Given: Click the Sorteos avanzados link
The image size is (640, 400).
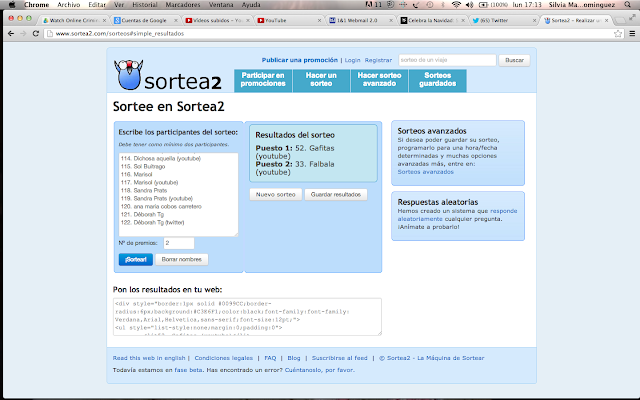Looking at the screenshot, I should (x=425, y=172).
